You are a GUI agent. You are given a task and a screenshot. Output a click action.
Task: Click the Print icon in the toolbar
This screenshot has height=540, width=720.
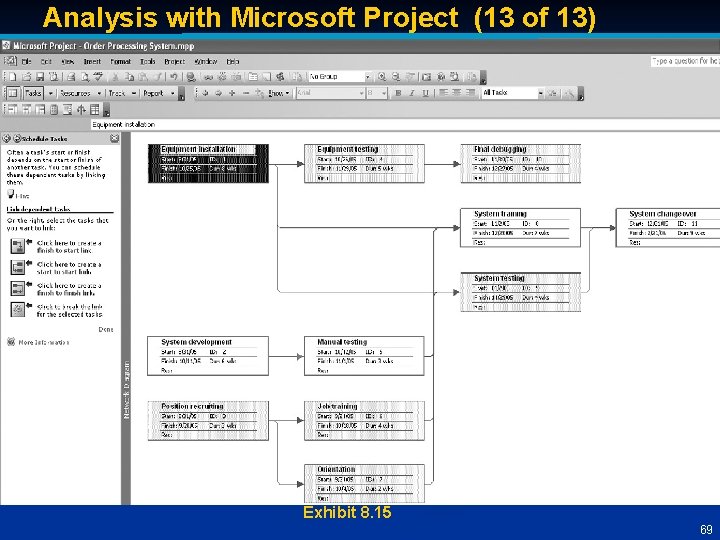tap(71, 77)
